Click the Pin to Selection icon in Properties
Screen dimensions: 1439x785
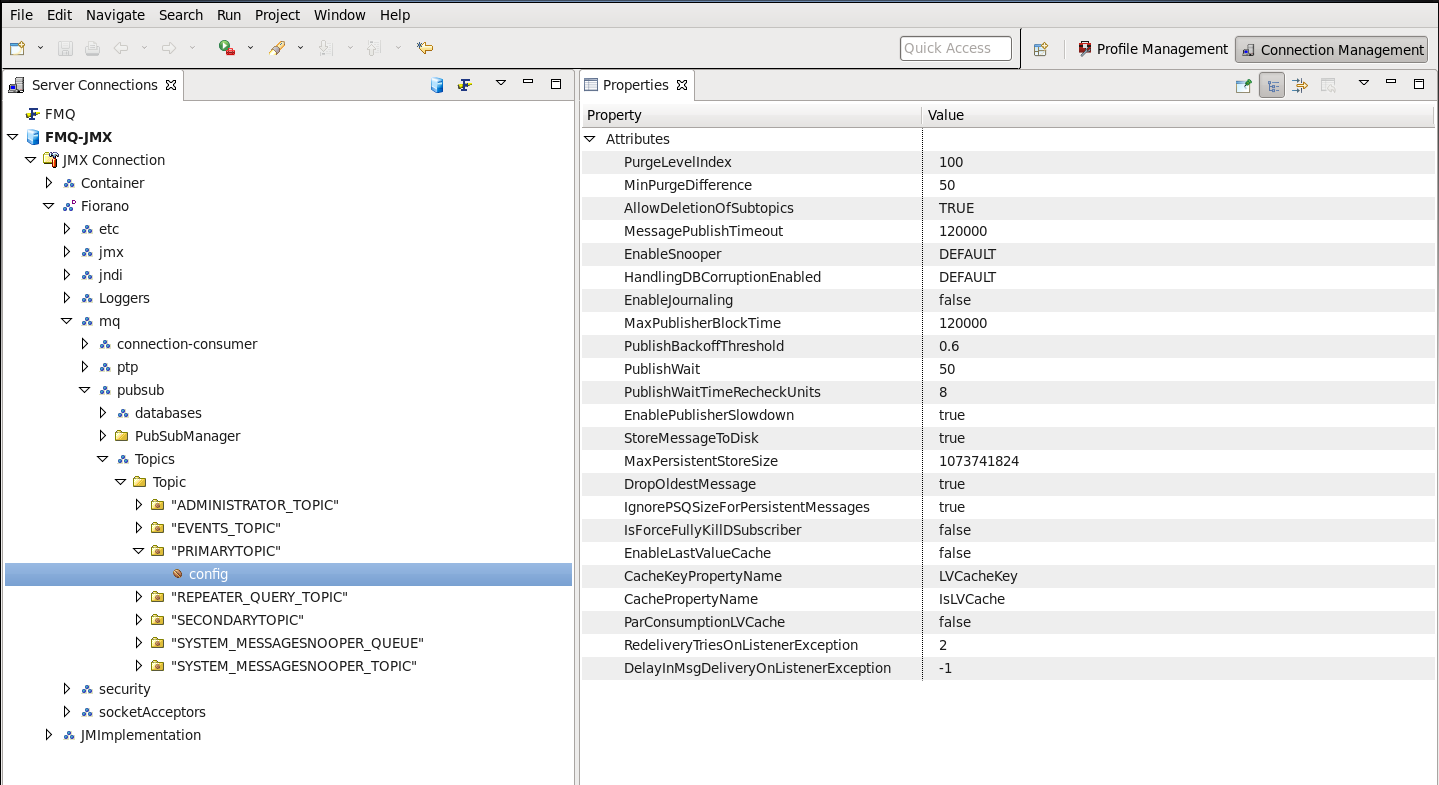1243,86
